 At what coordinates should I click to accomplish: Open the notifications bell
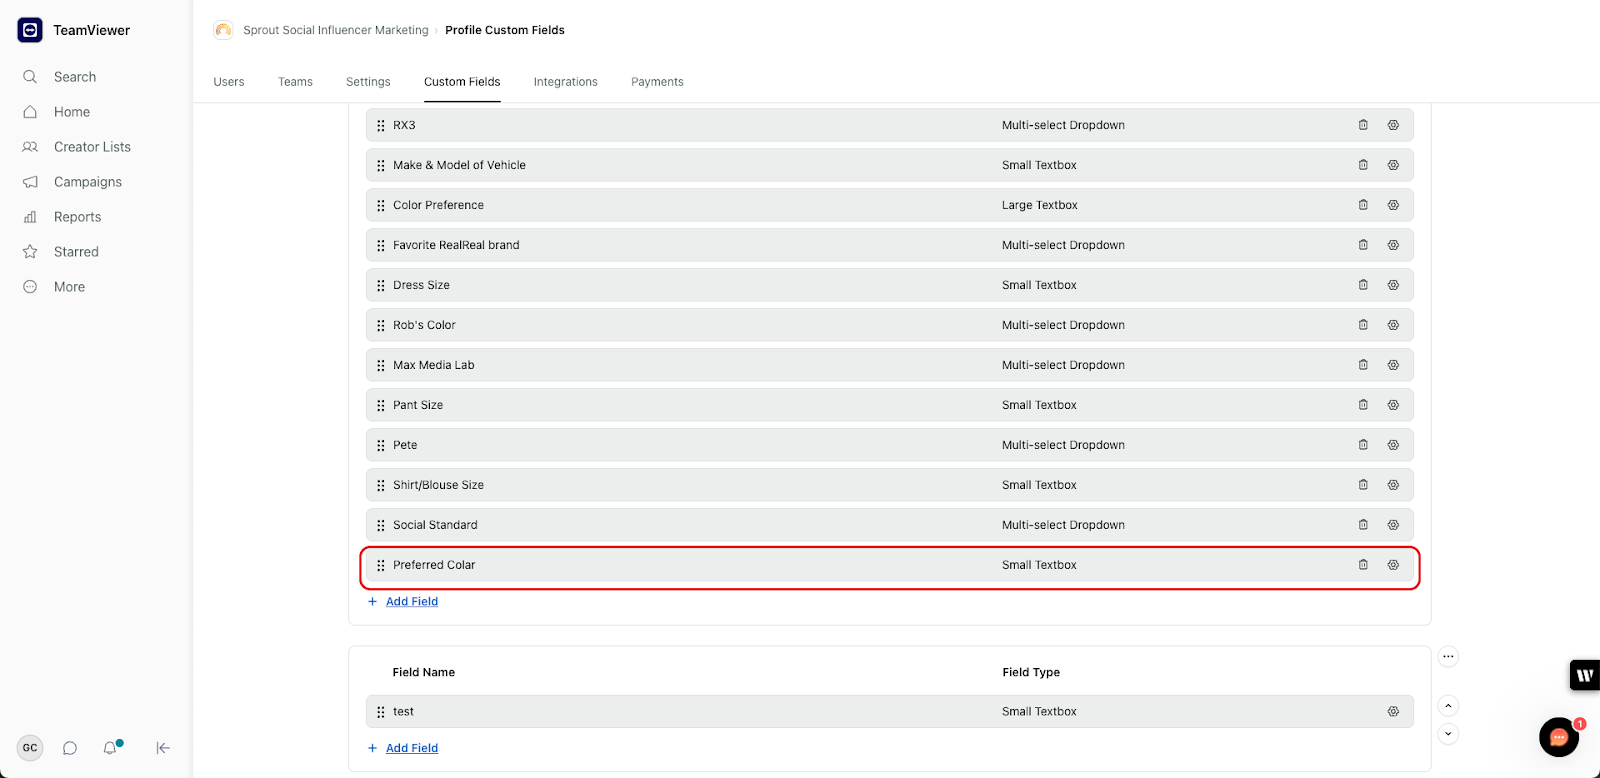click(110, 748)
